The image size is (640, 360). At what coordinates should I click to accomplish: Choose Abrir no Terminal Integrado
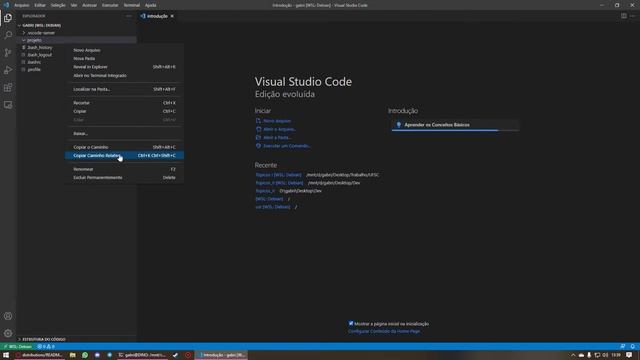124,76
